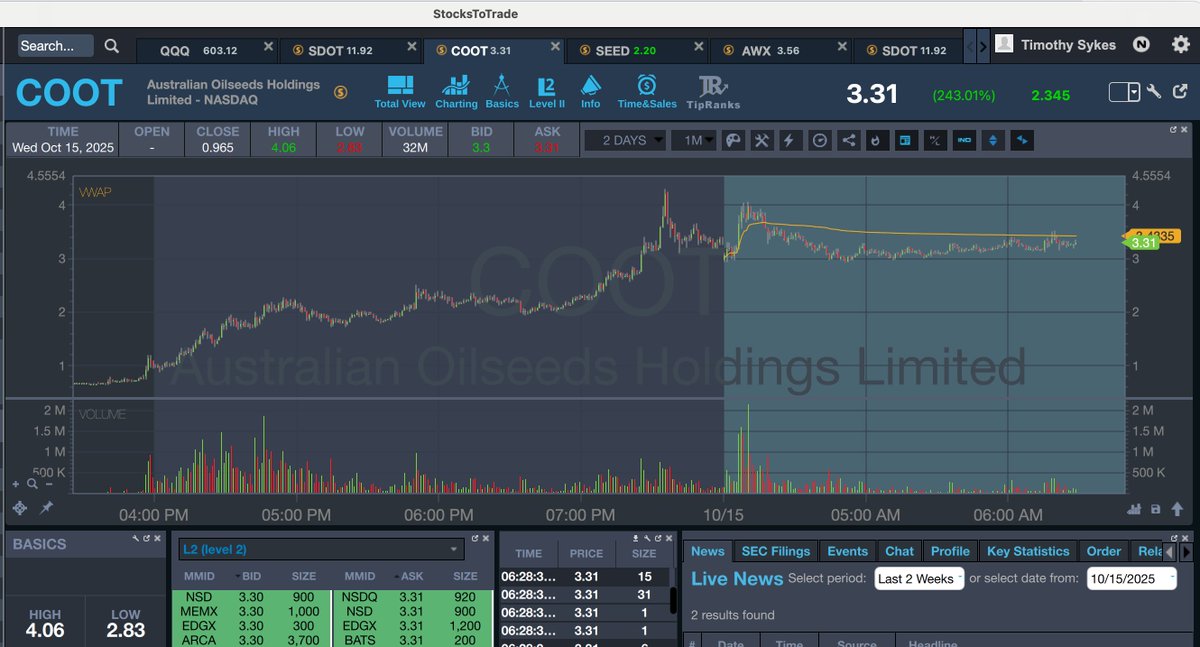The image size is (1200, 647).
Task: Open the Events tab
Action: (847, 551)
